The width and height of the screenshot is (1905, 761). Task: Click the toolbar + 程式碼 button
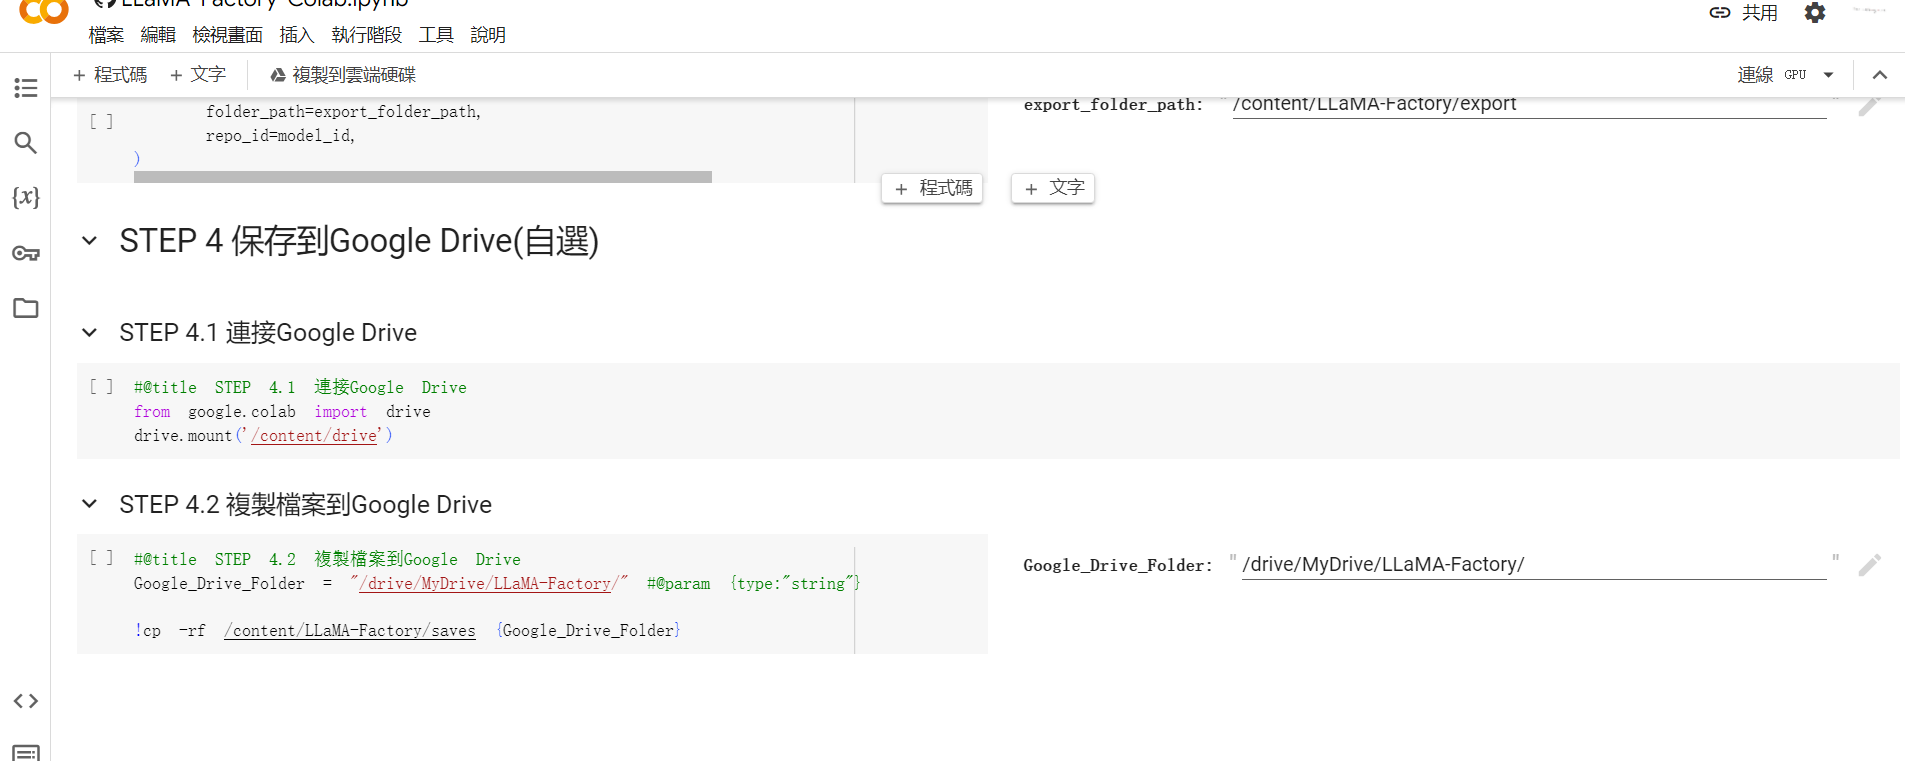click(110, 75)
